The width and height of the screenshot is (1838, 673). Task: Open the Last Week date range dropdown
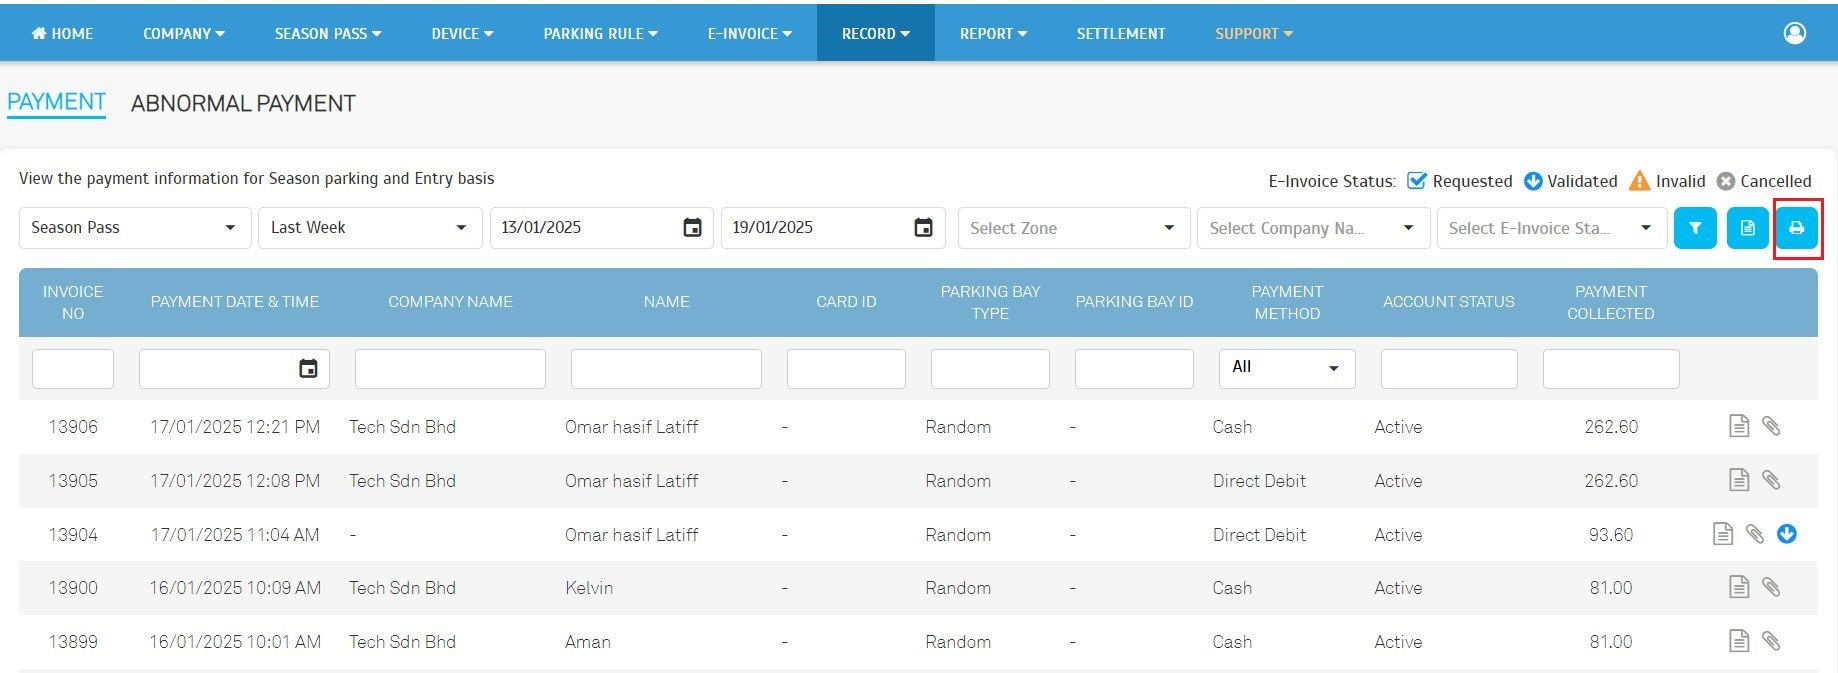[x=370, y=228]
